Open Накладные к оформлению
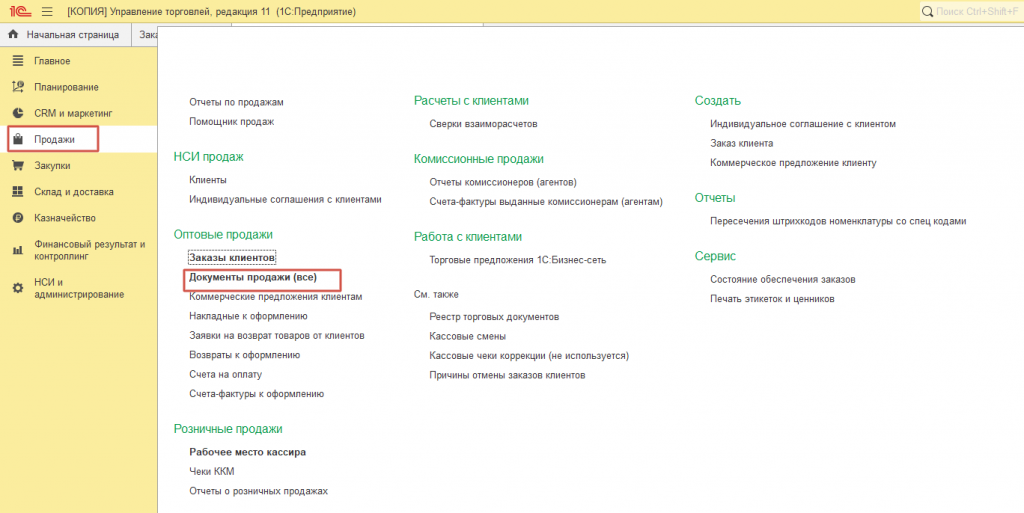This screenshot has height=513, width=1024. (x=248, y=316)
